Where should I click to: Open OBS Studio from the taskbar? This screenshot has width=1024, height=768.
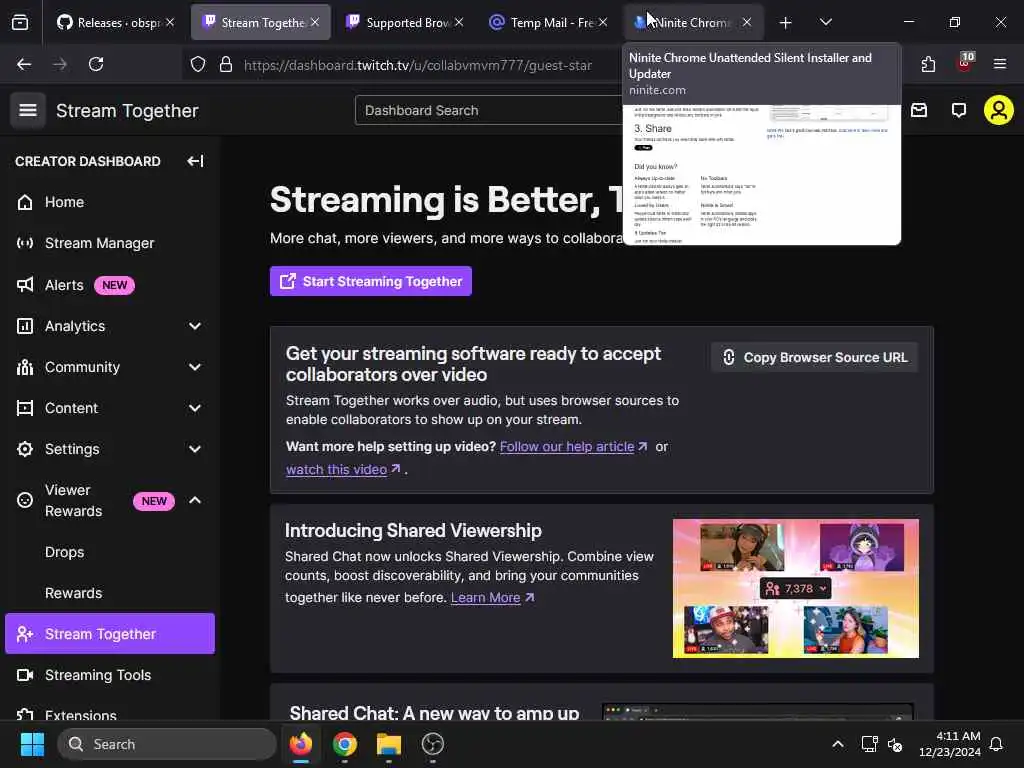tap(432, 744)
